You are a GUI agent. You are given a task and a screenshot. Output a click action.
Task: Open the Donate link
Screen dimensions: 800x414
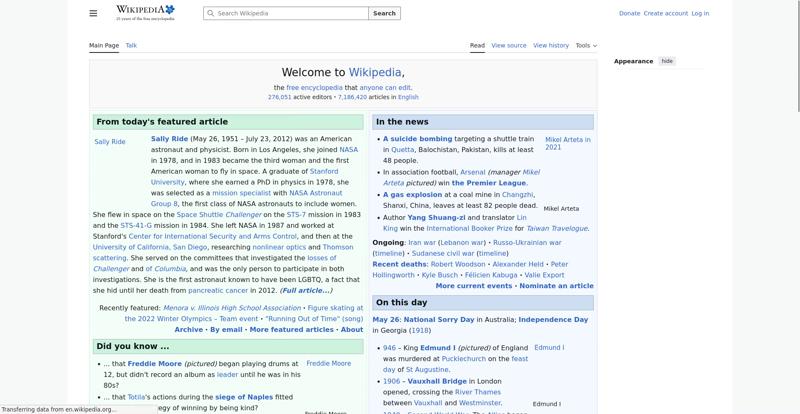(x=629, y=13)
